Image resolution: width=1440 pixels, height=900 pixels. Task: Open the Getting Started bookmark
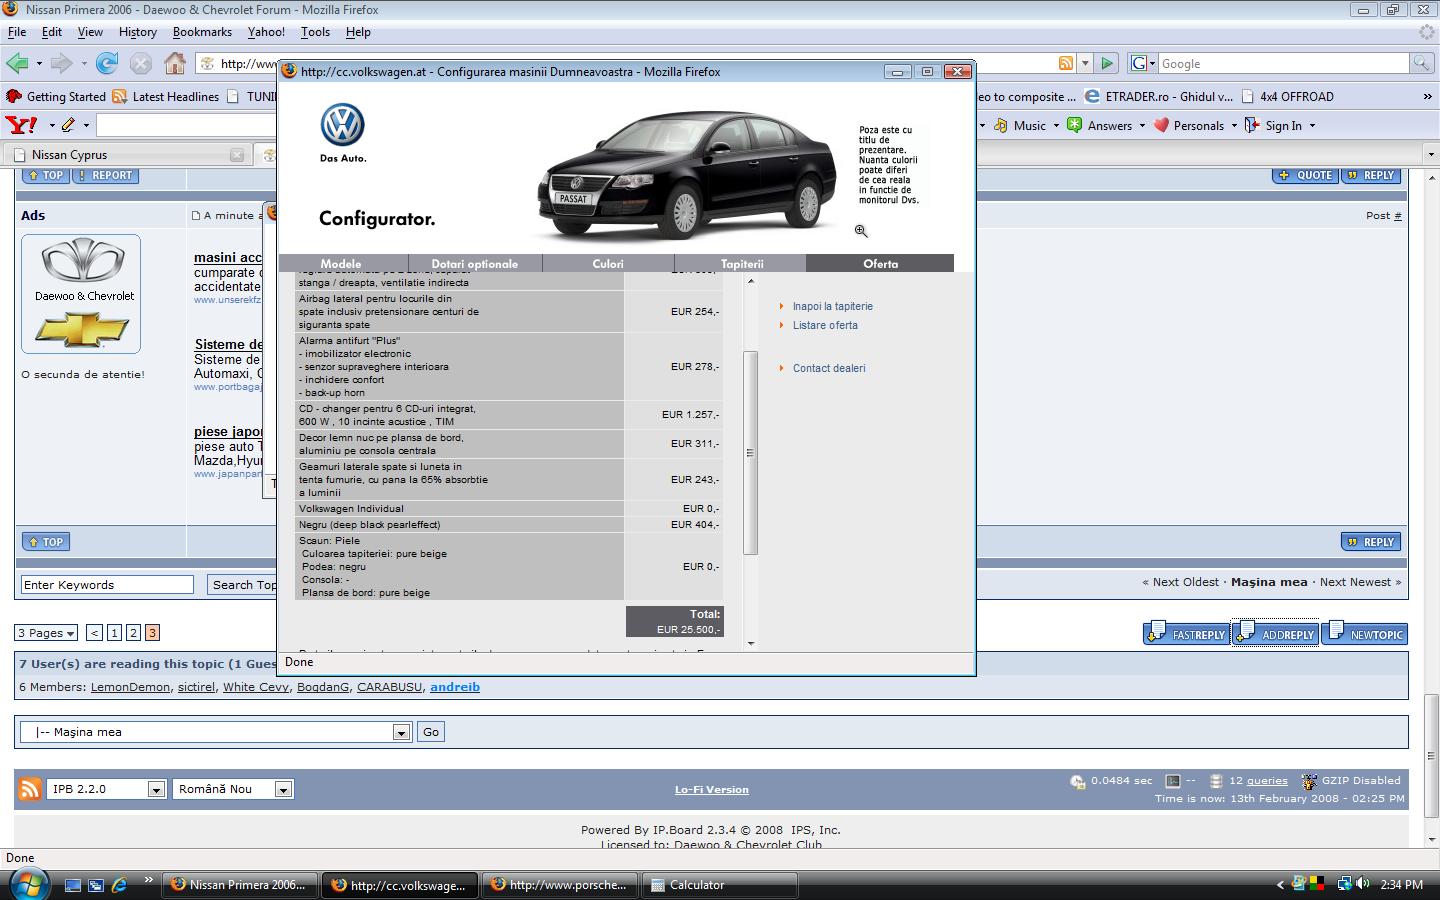(57, 97)
